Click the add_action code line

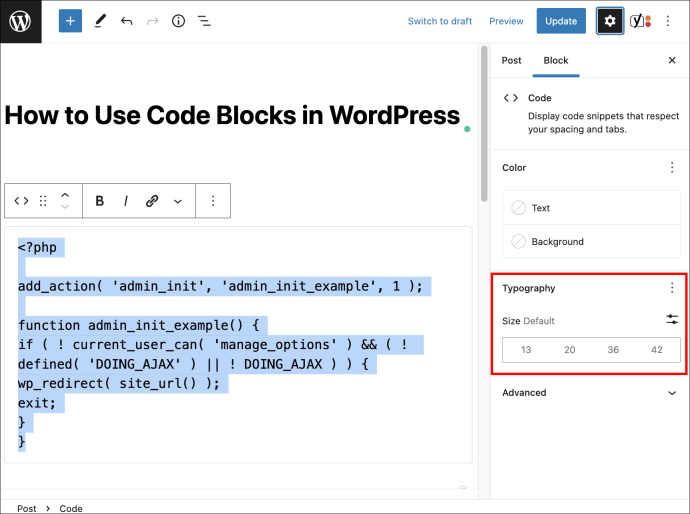pyautogui.click(x=220, y=286)
